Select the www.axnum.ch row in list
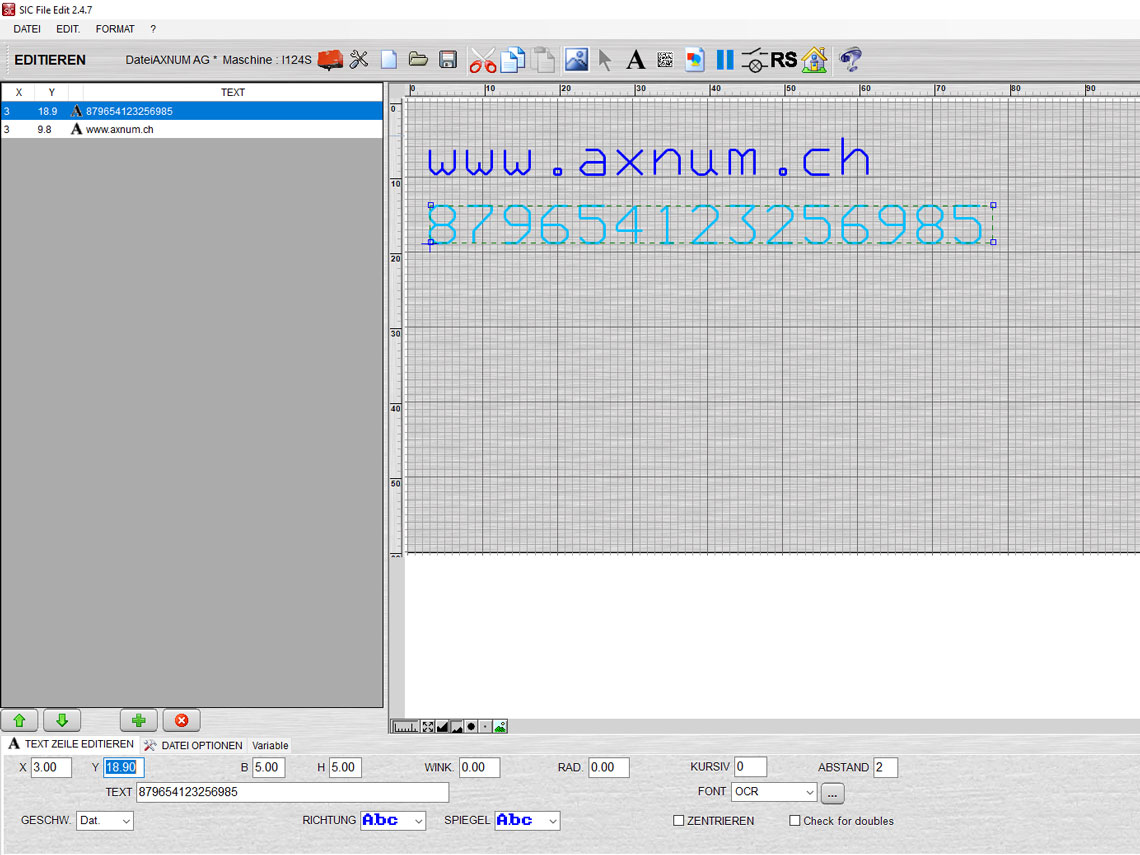This screenshot has width=1140, height=855. [119, 129]
